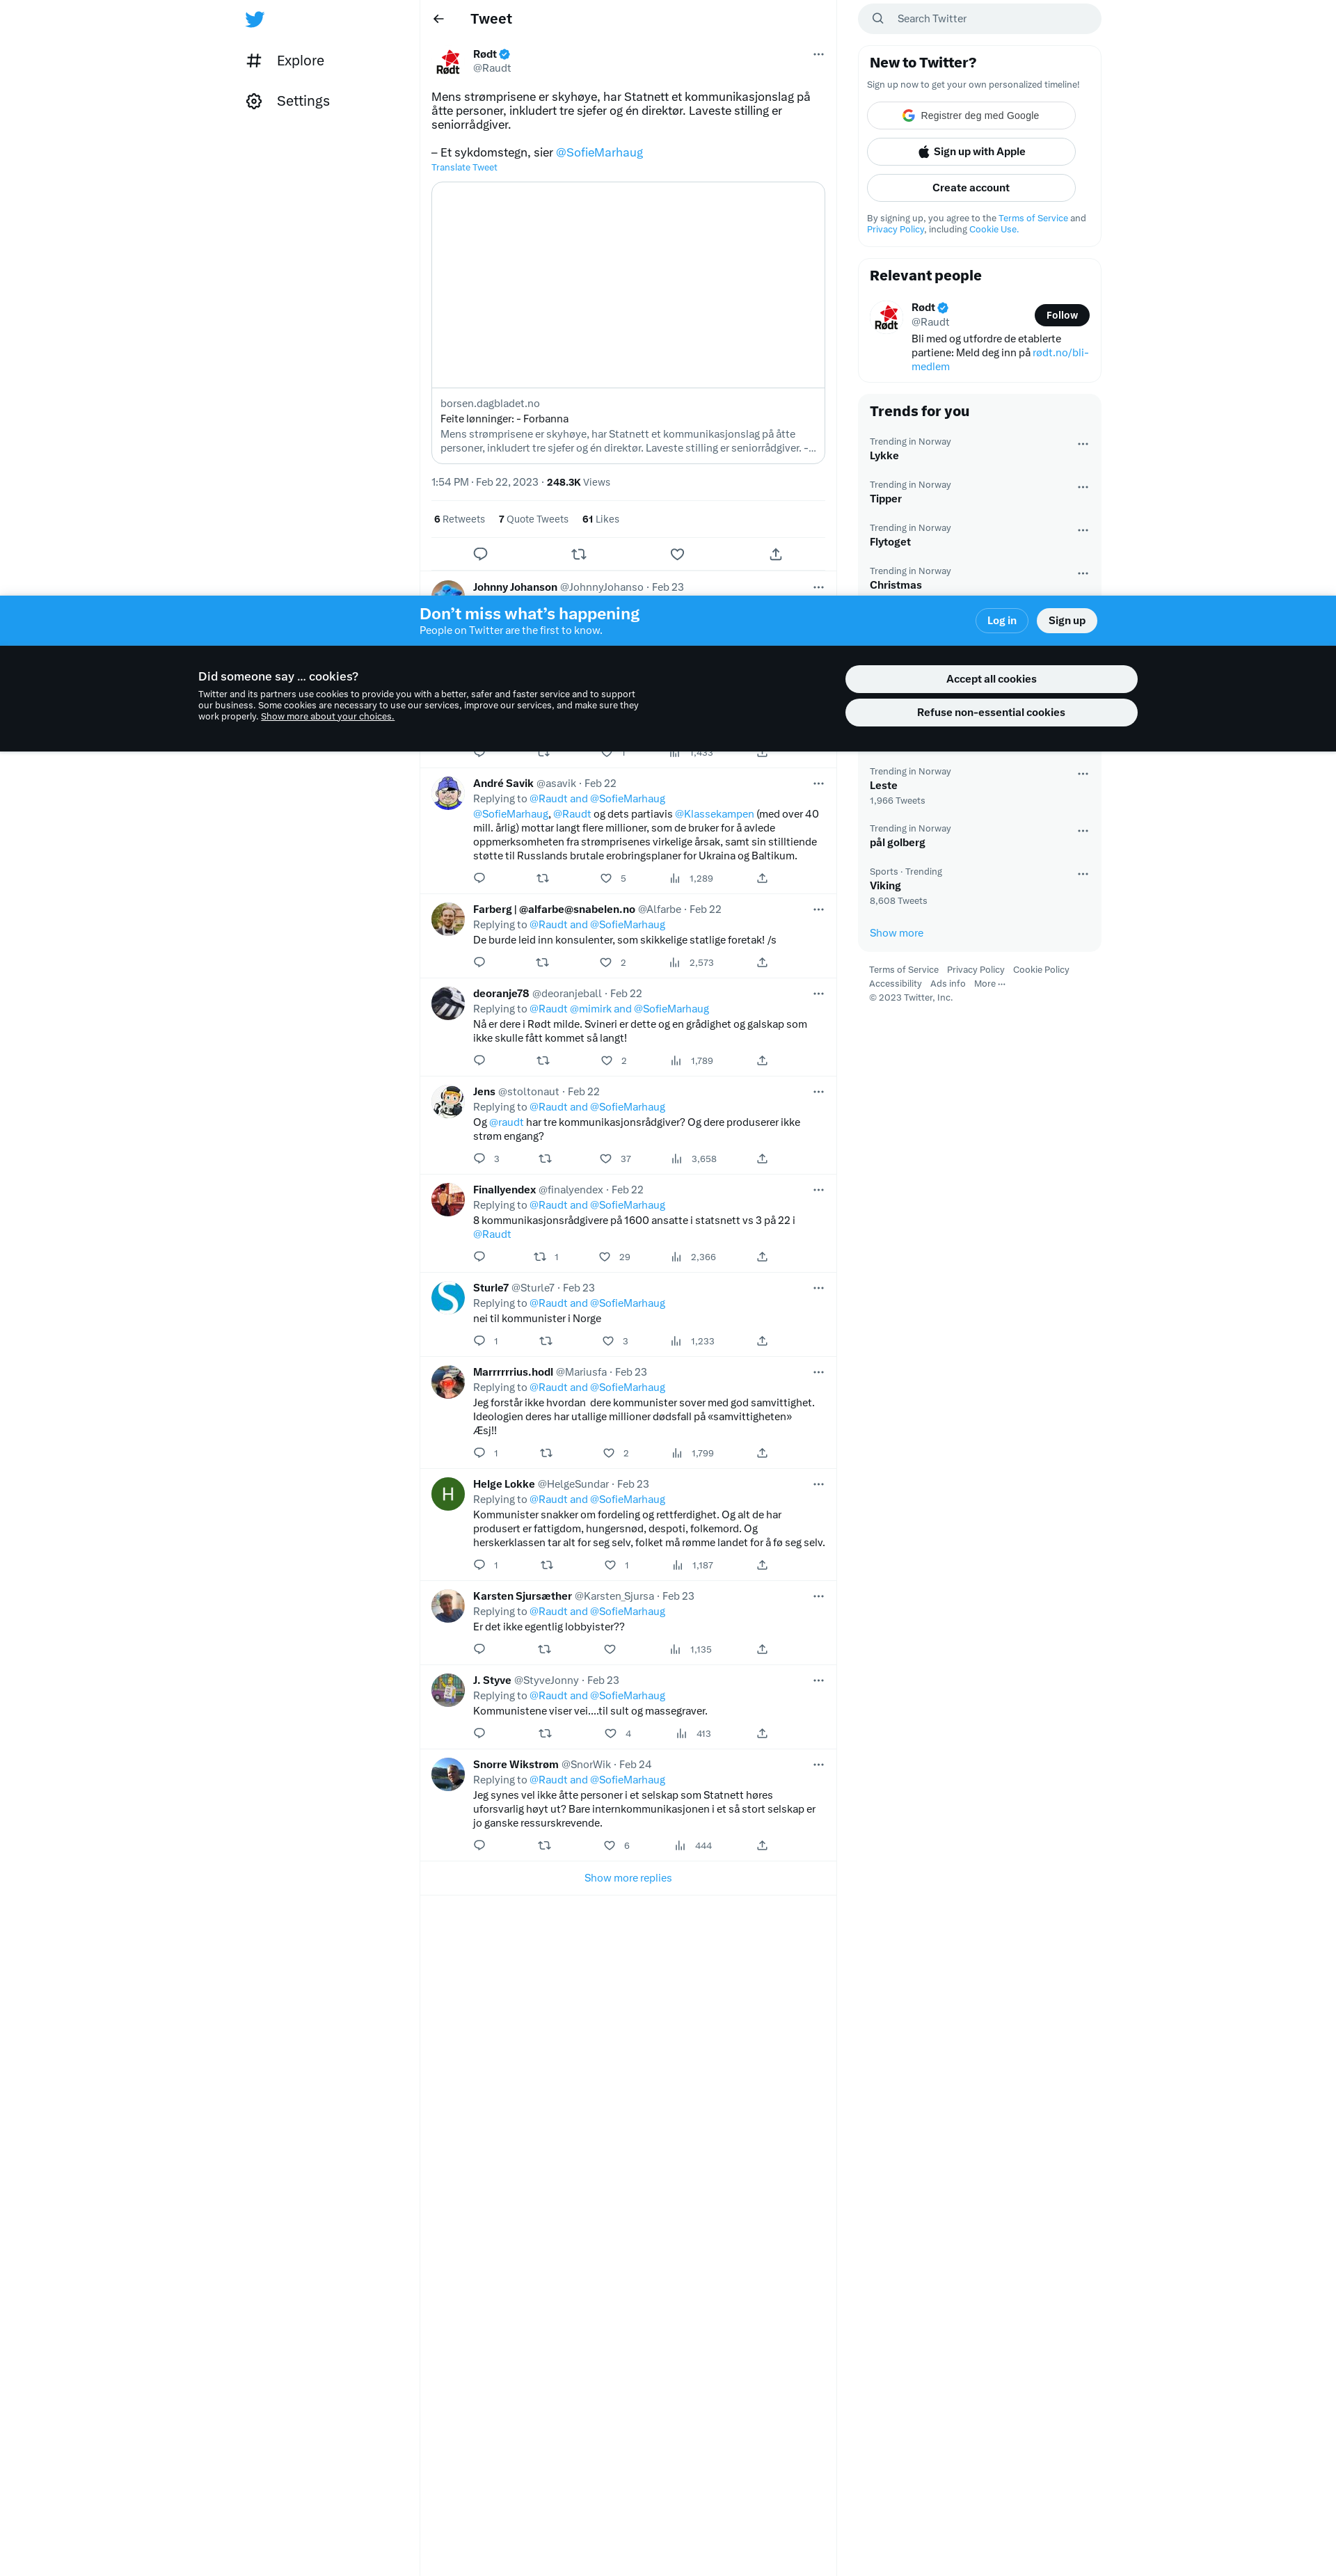Expand the More footer menu
This screenshot has width=1336, height=2576.
989,984
